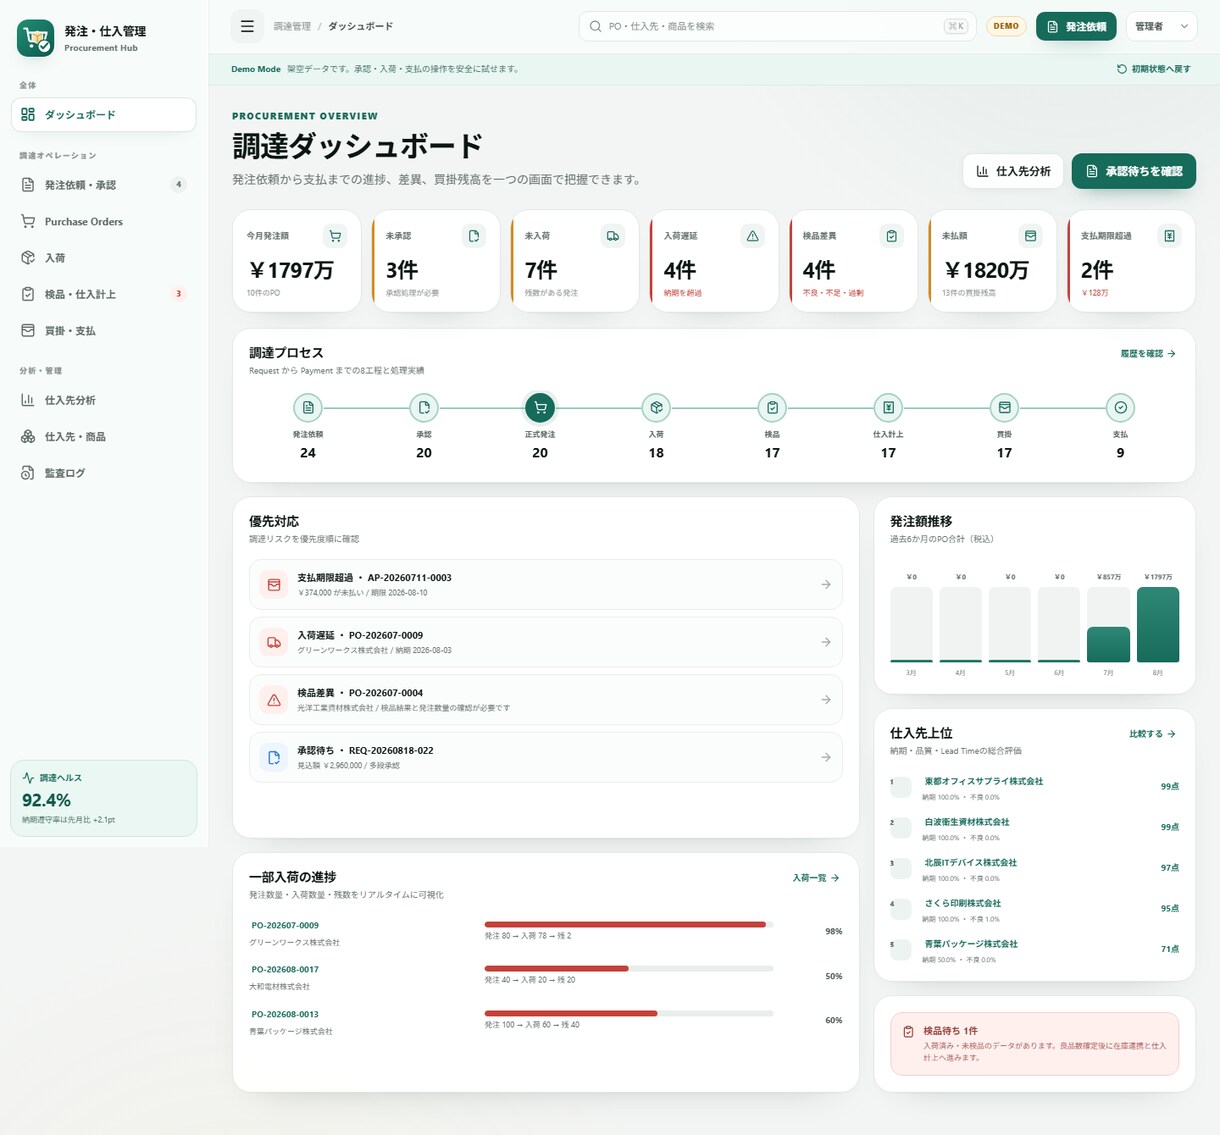Click the 承認 step icon in 調達プロセス

tap(424, 408)
